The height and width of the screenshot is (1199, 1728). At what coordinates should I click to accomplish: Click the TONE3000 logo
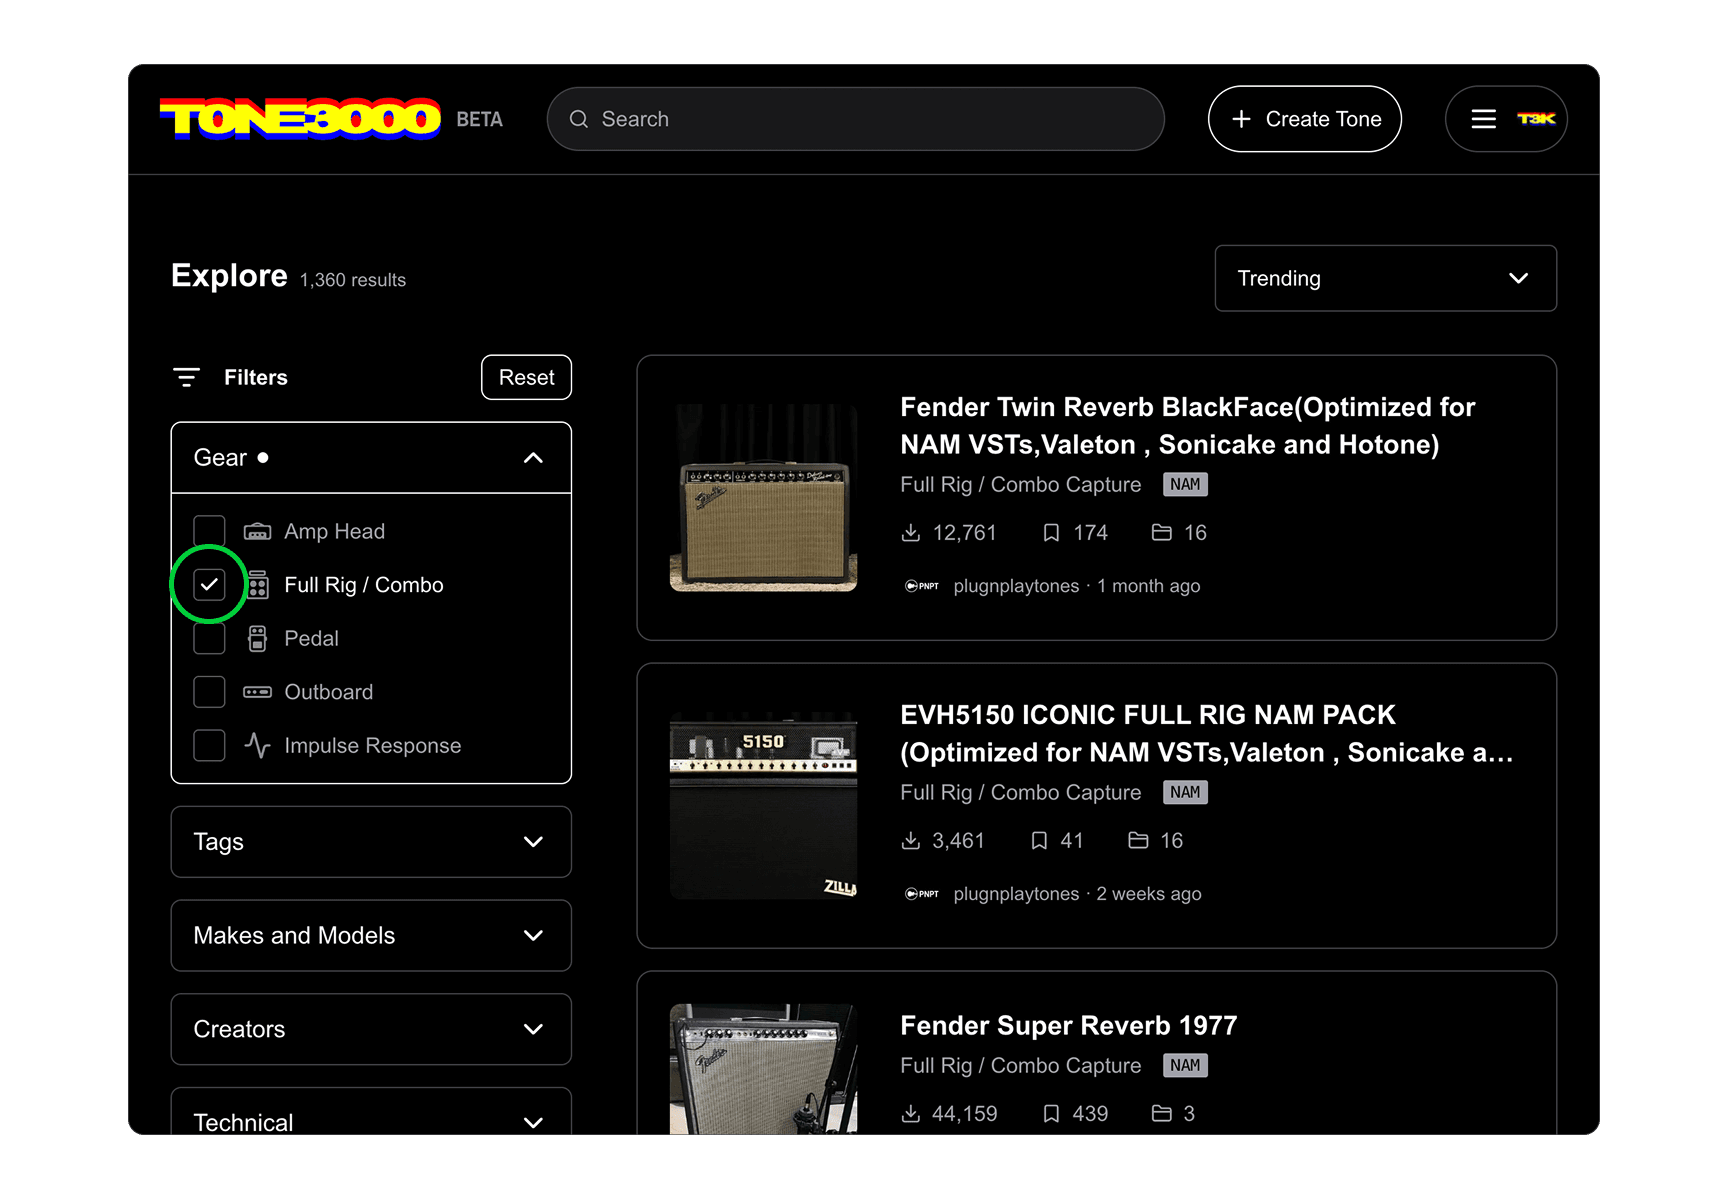coord(300,119)
